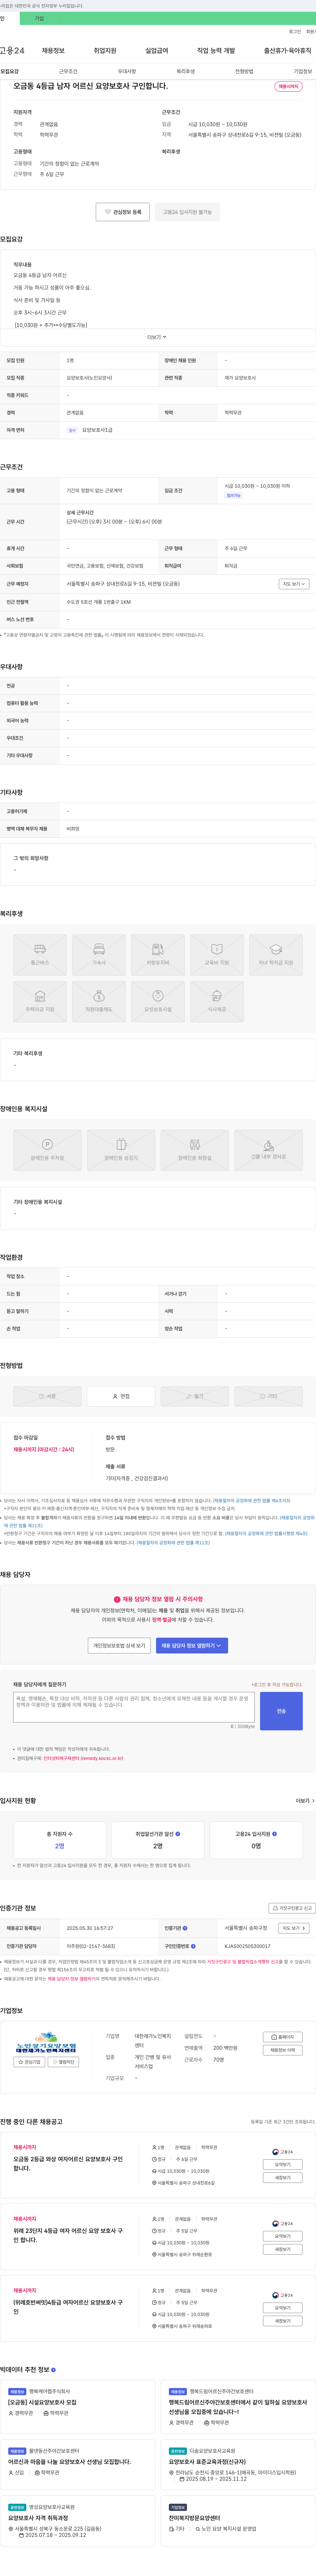Click the 장애인용 승강기 icon
Image resolution: width=316 pixels, height=2576 pixels.
121,1150
